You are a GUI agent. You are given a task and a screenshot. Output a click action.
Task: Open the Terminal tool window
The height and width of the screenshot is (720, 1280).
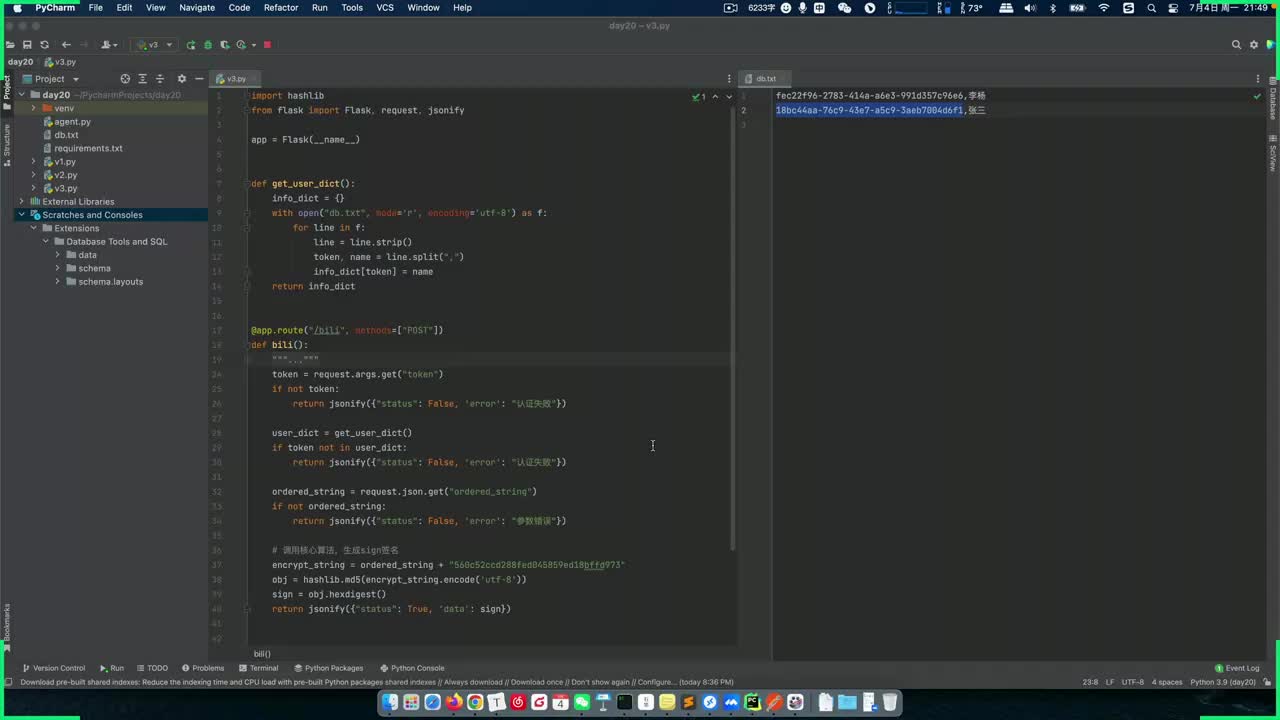258,668
